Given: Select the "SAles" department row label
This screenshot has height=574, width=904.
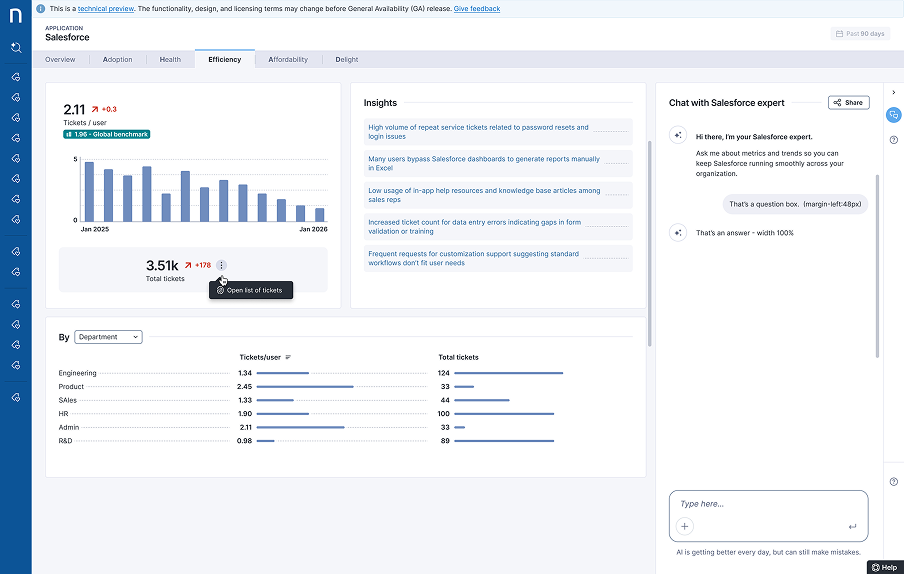Looking at the screenshot, I should (x=67, y=400).
